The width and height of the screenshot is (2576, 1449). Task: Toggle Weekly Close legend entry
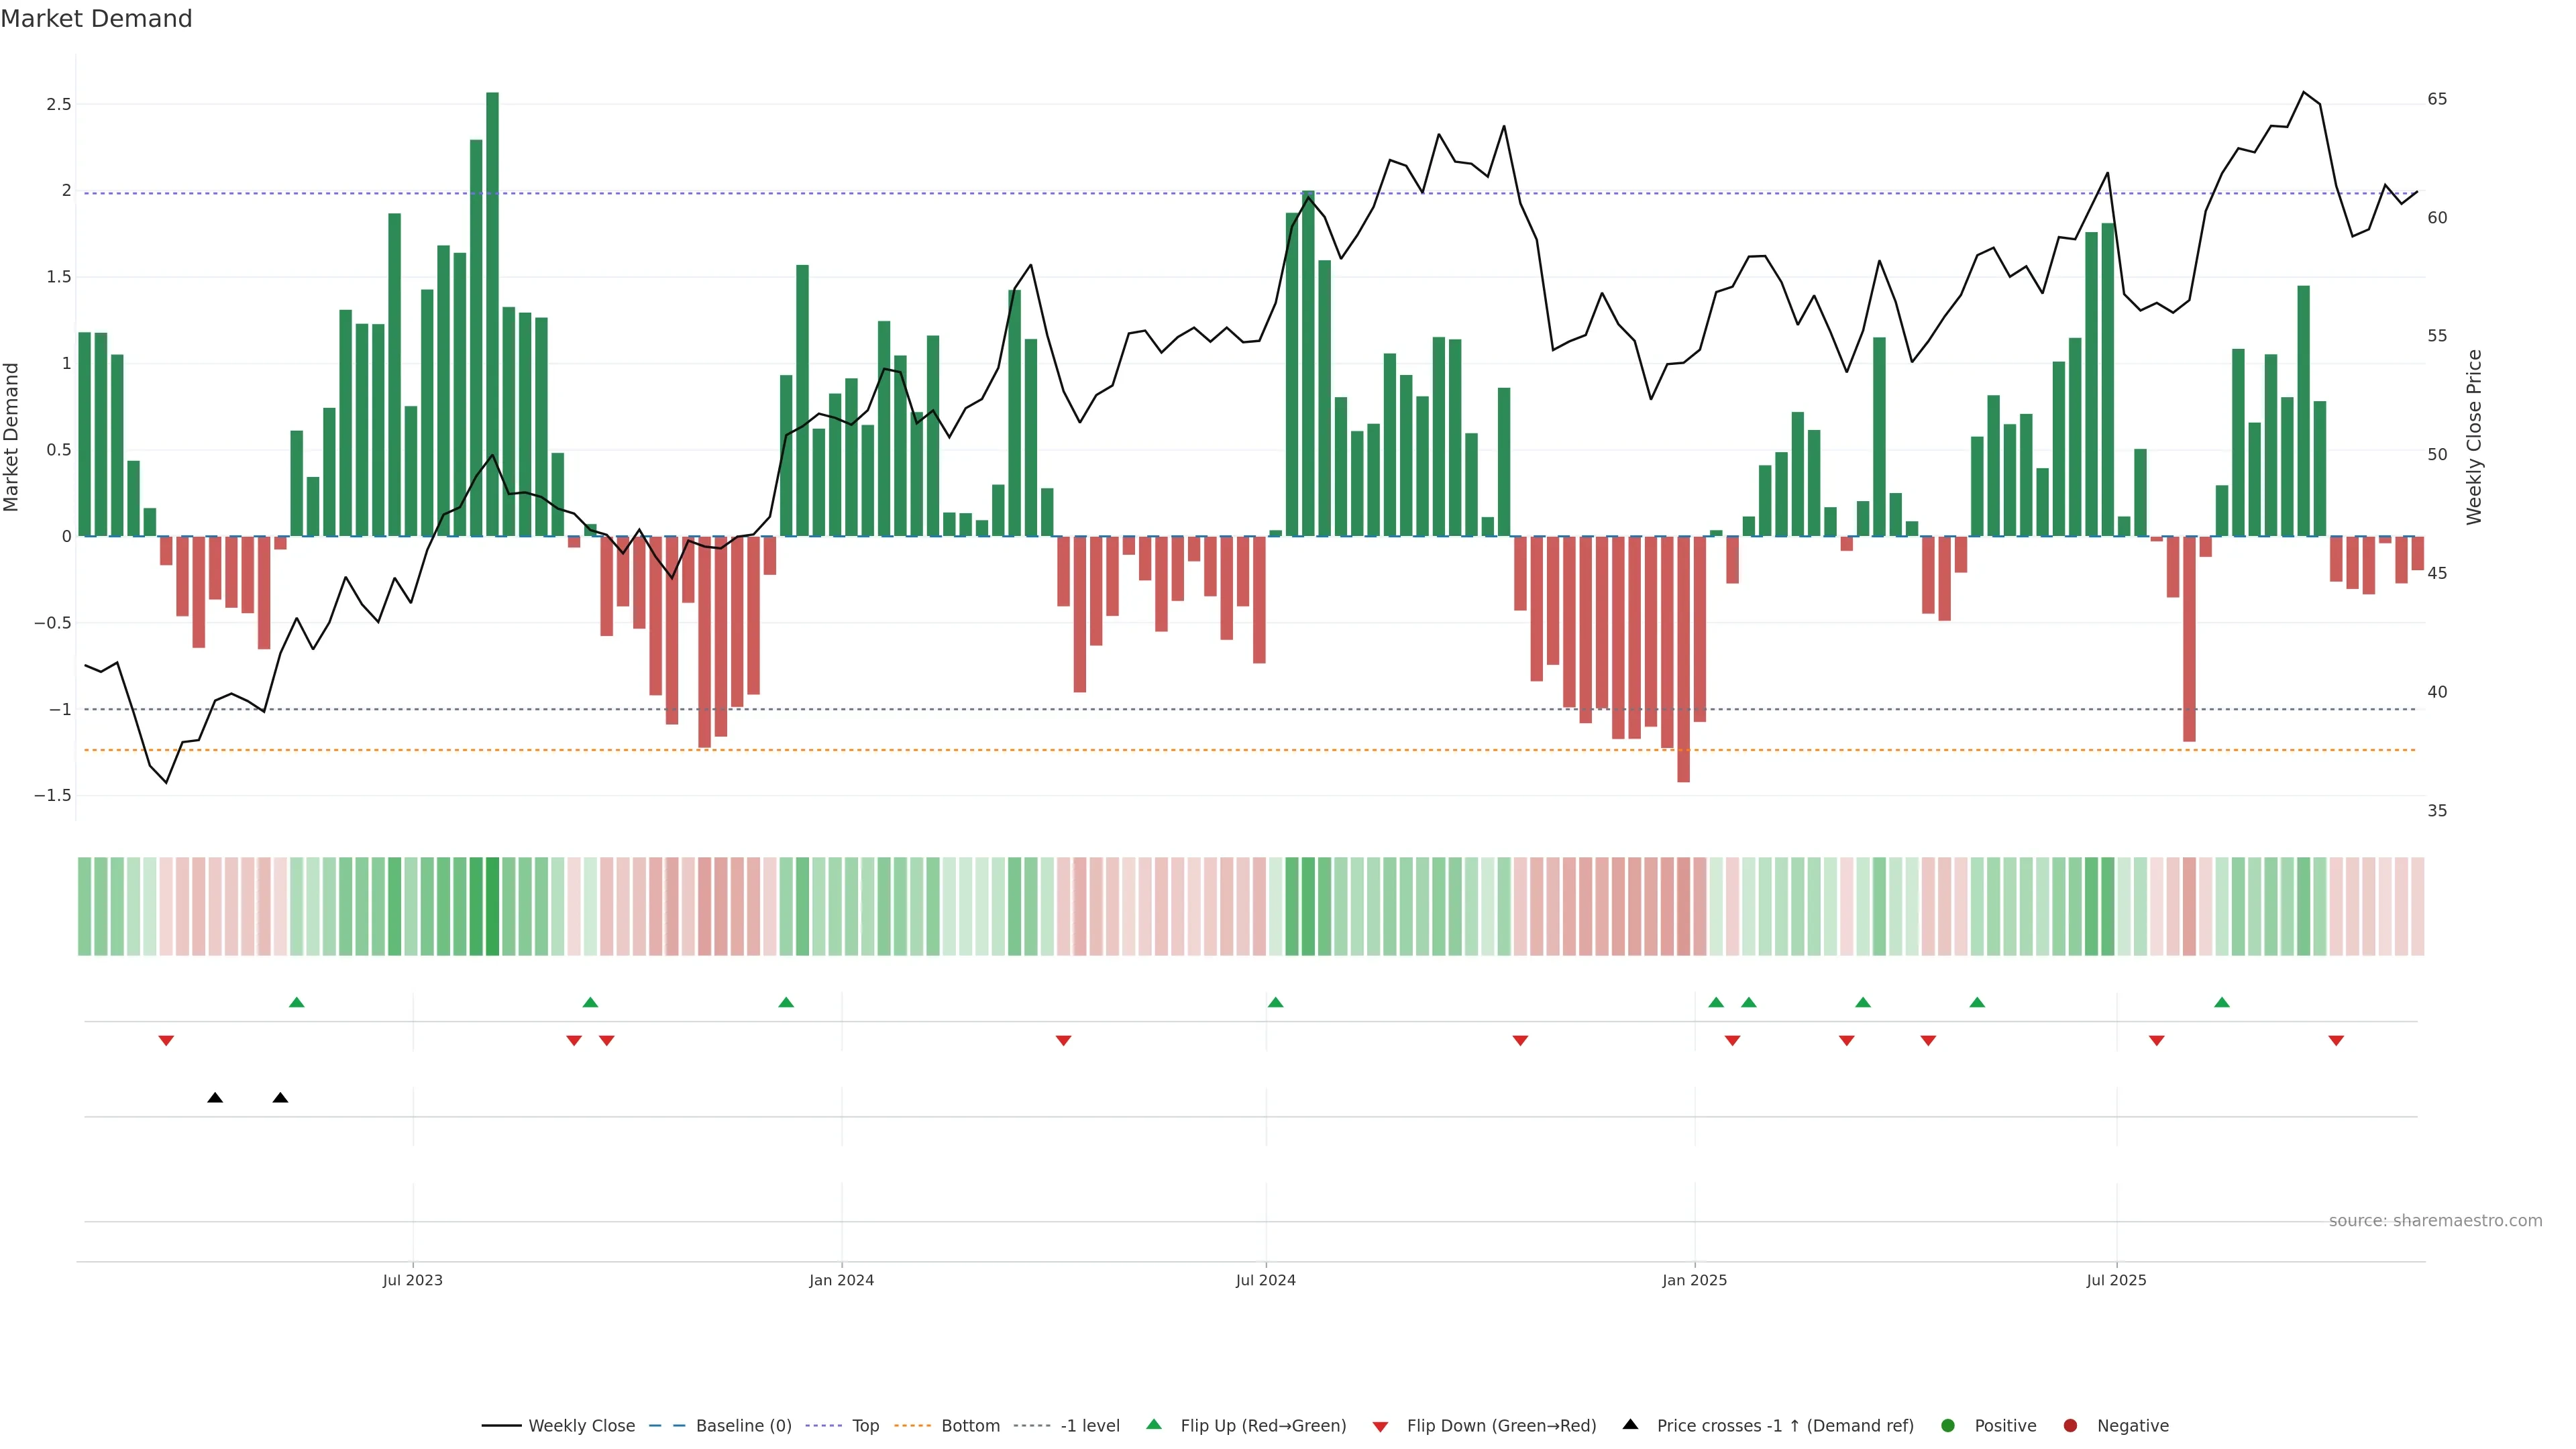click(580, 1426)
